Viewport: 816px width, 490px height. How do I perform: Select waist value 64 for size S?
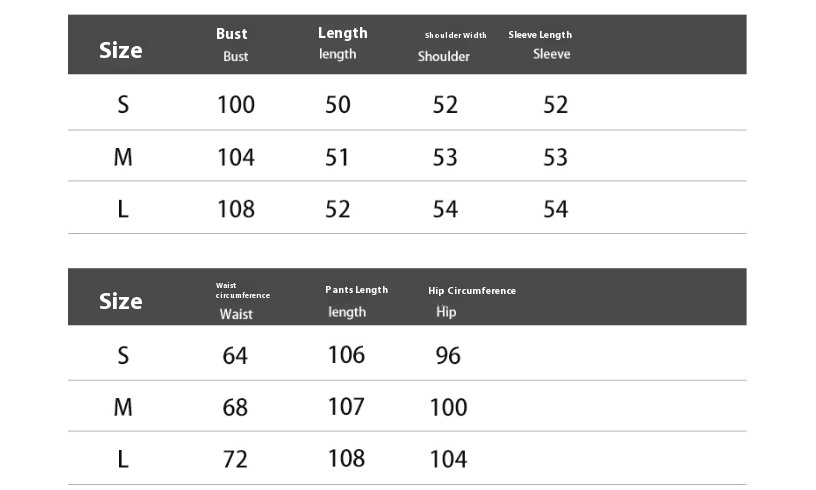coord(235,356)
